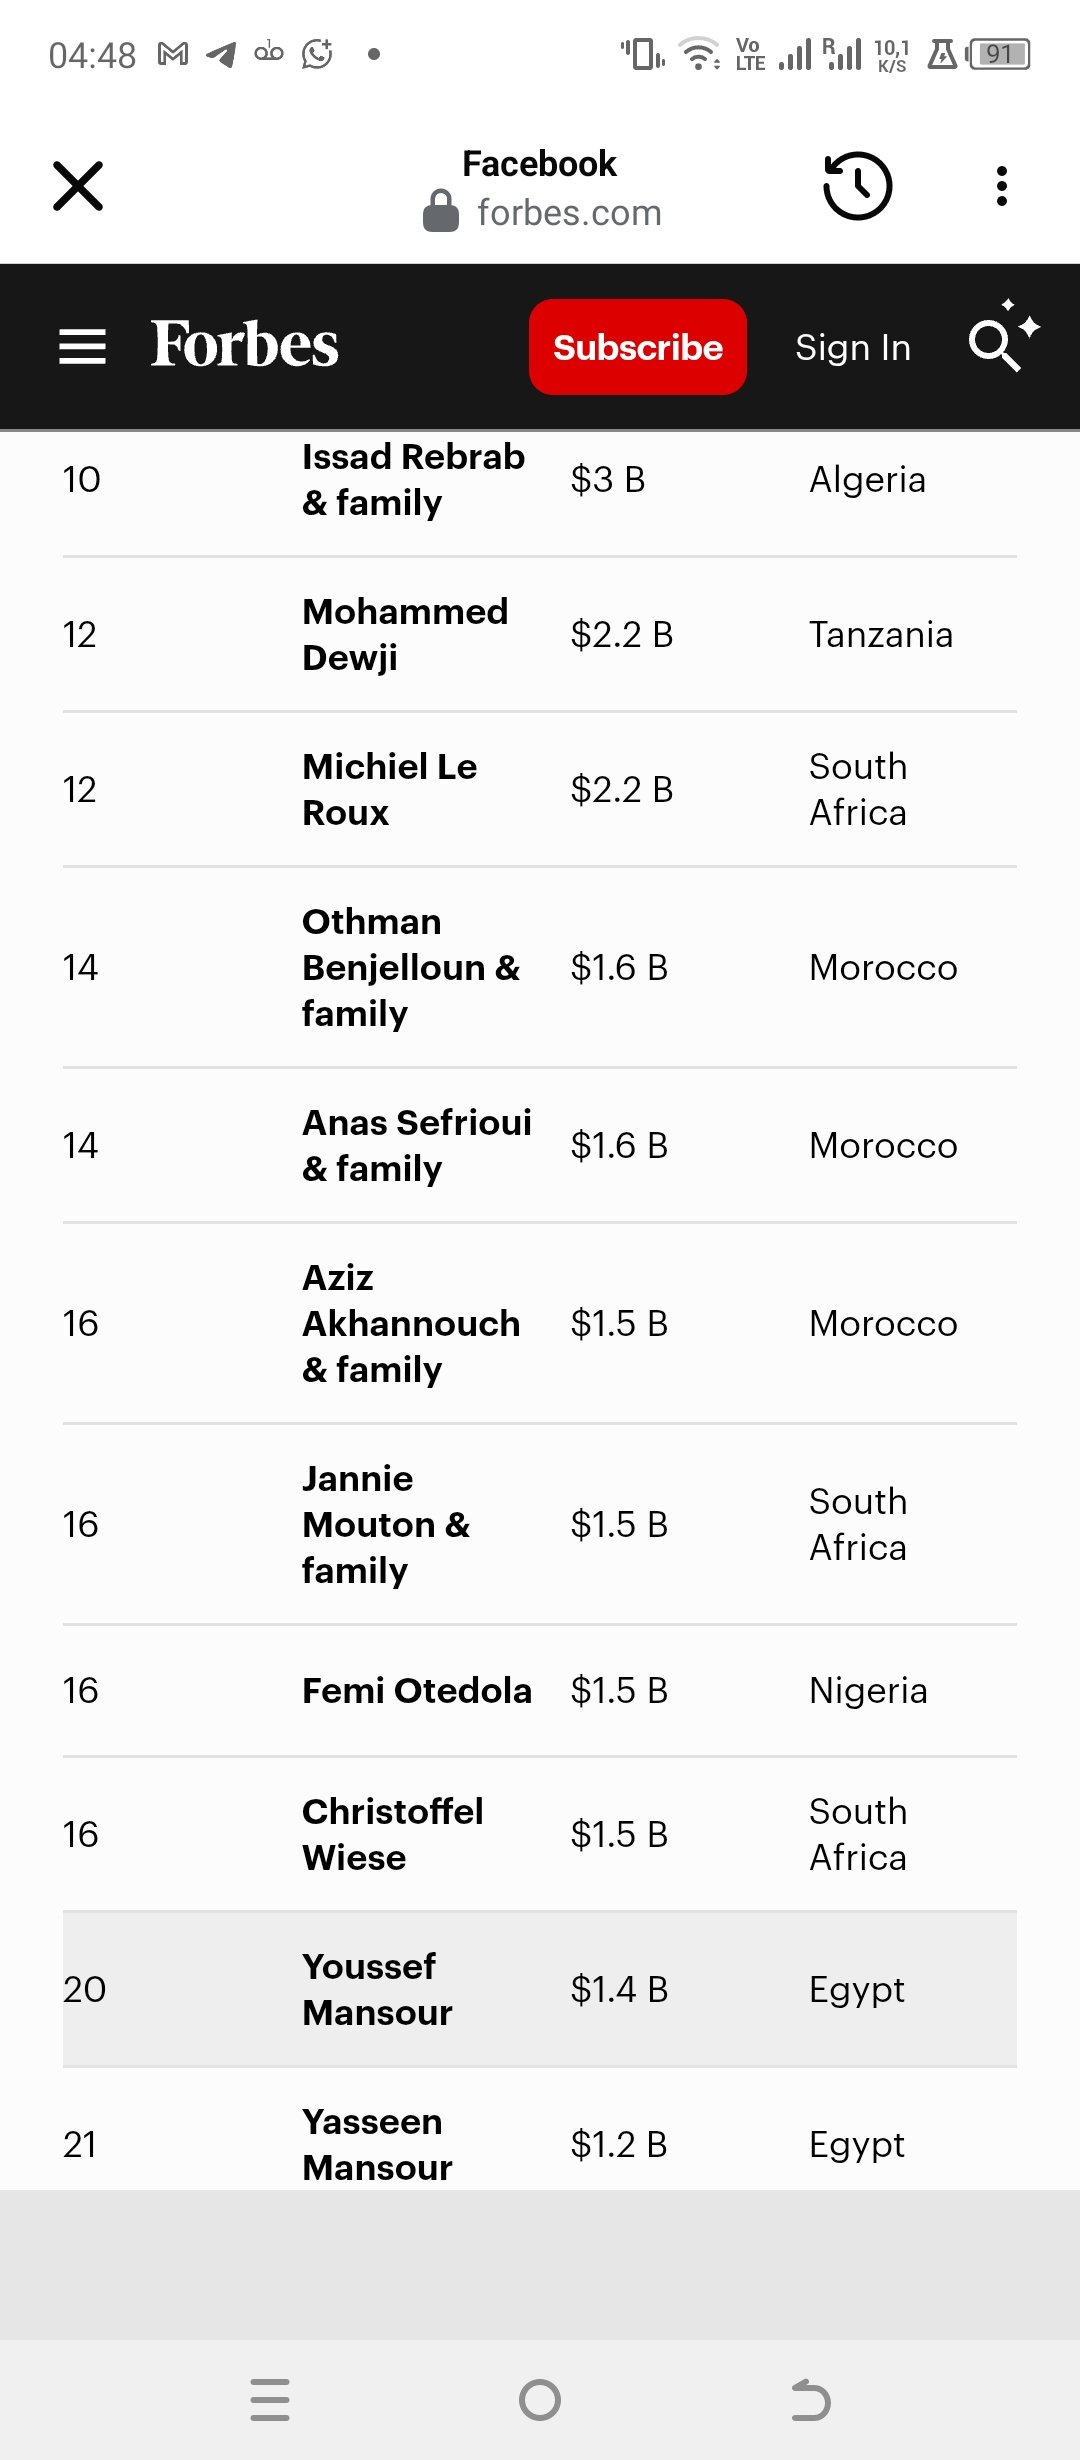The height and width of the screenshot is (2460, 1080).
Task: Click the Sign In link
Action: click(x=853, y=348)
